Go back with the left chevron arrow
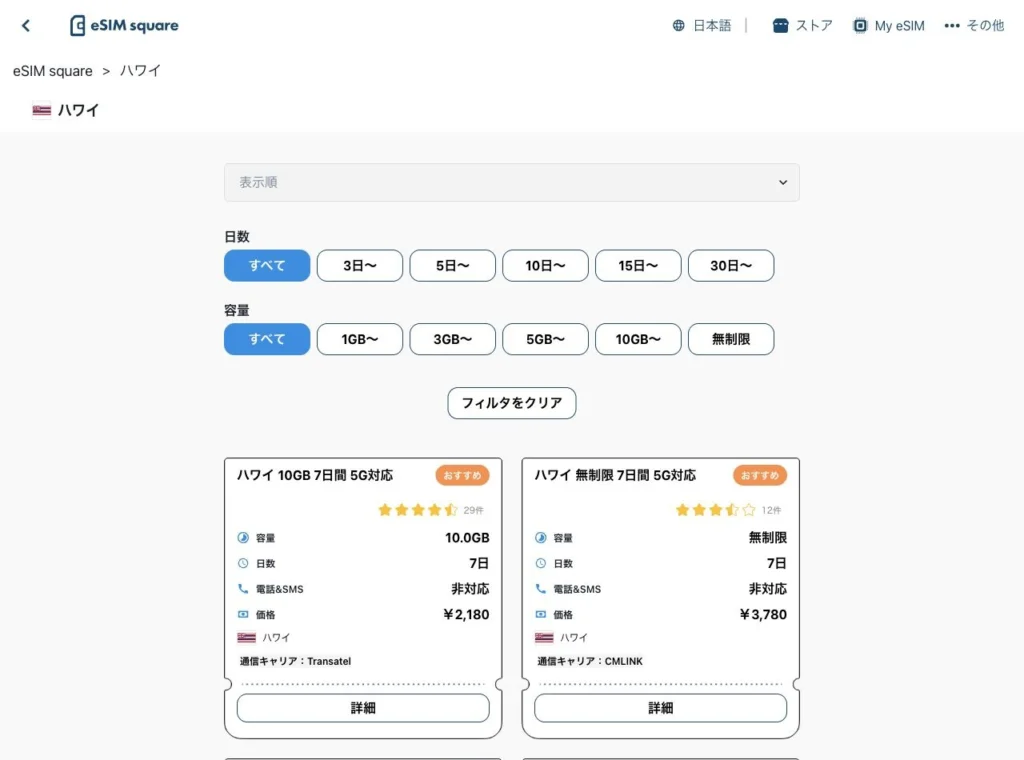 point(25,25)
